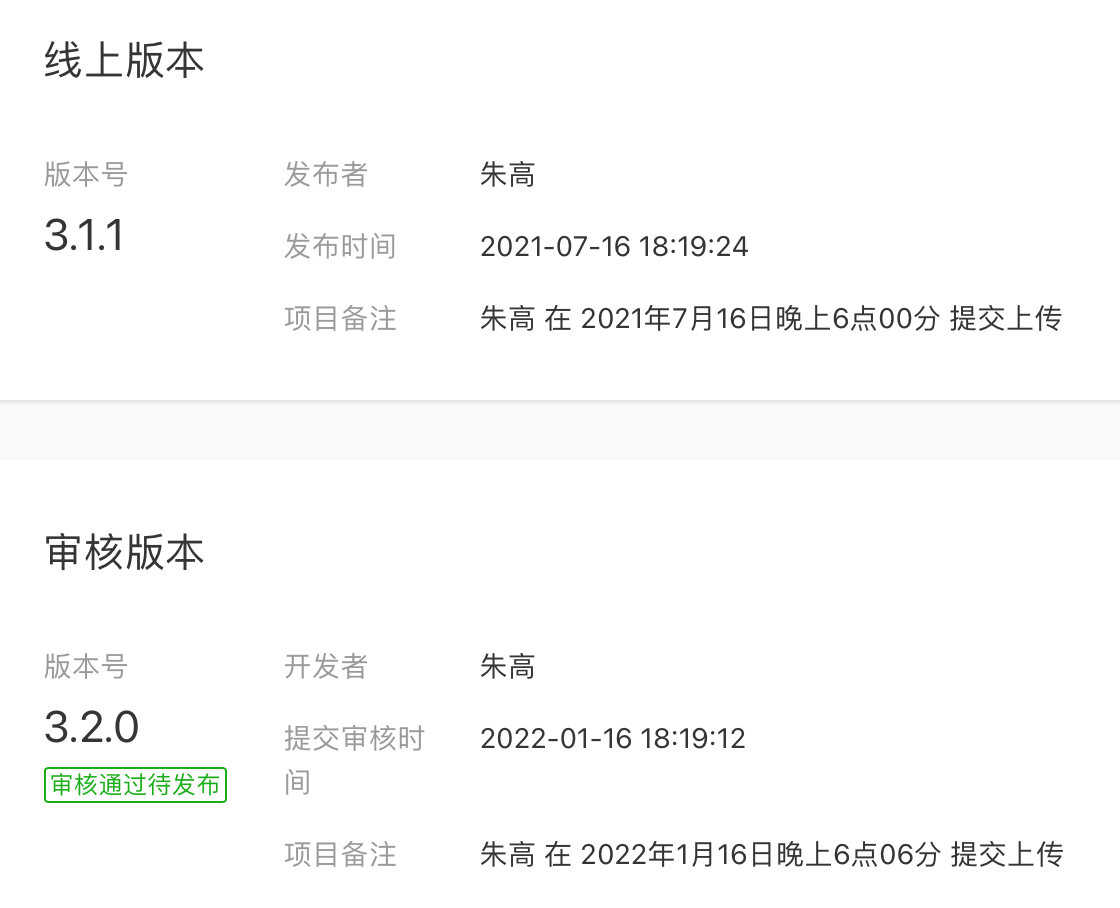Screen dimensions: 1120x908
Task: Click the 2022年1月16日 upload remark text
Action: click(x=770, y=855)
